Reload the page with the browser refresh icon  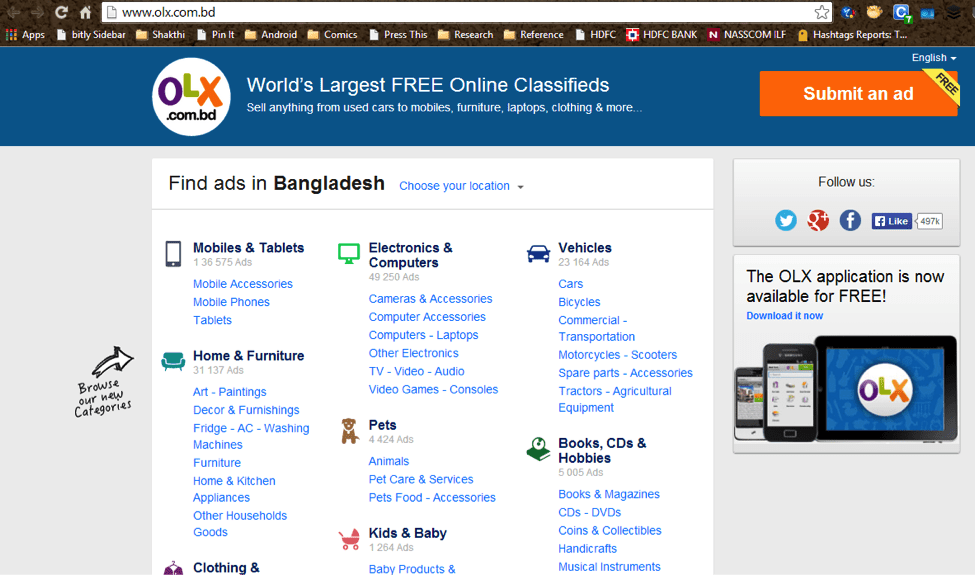point(61,12)
